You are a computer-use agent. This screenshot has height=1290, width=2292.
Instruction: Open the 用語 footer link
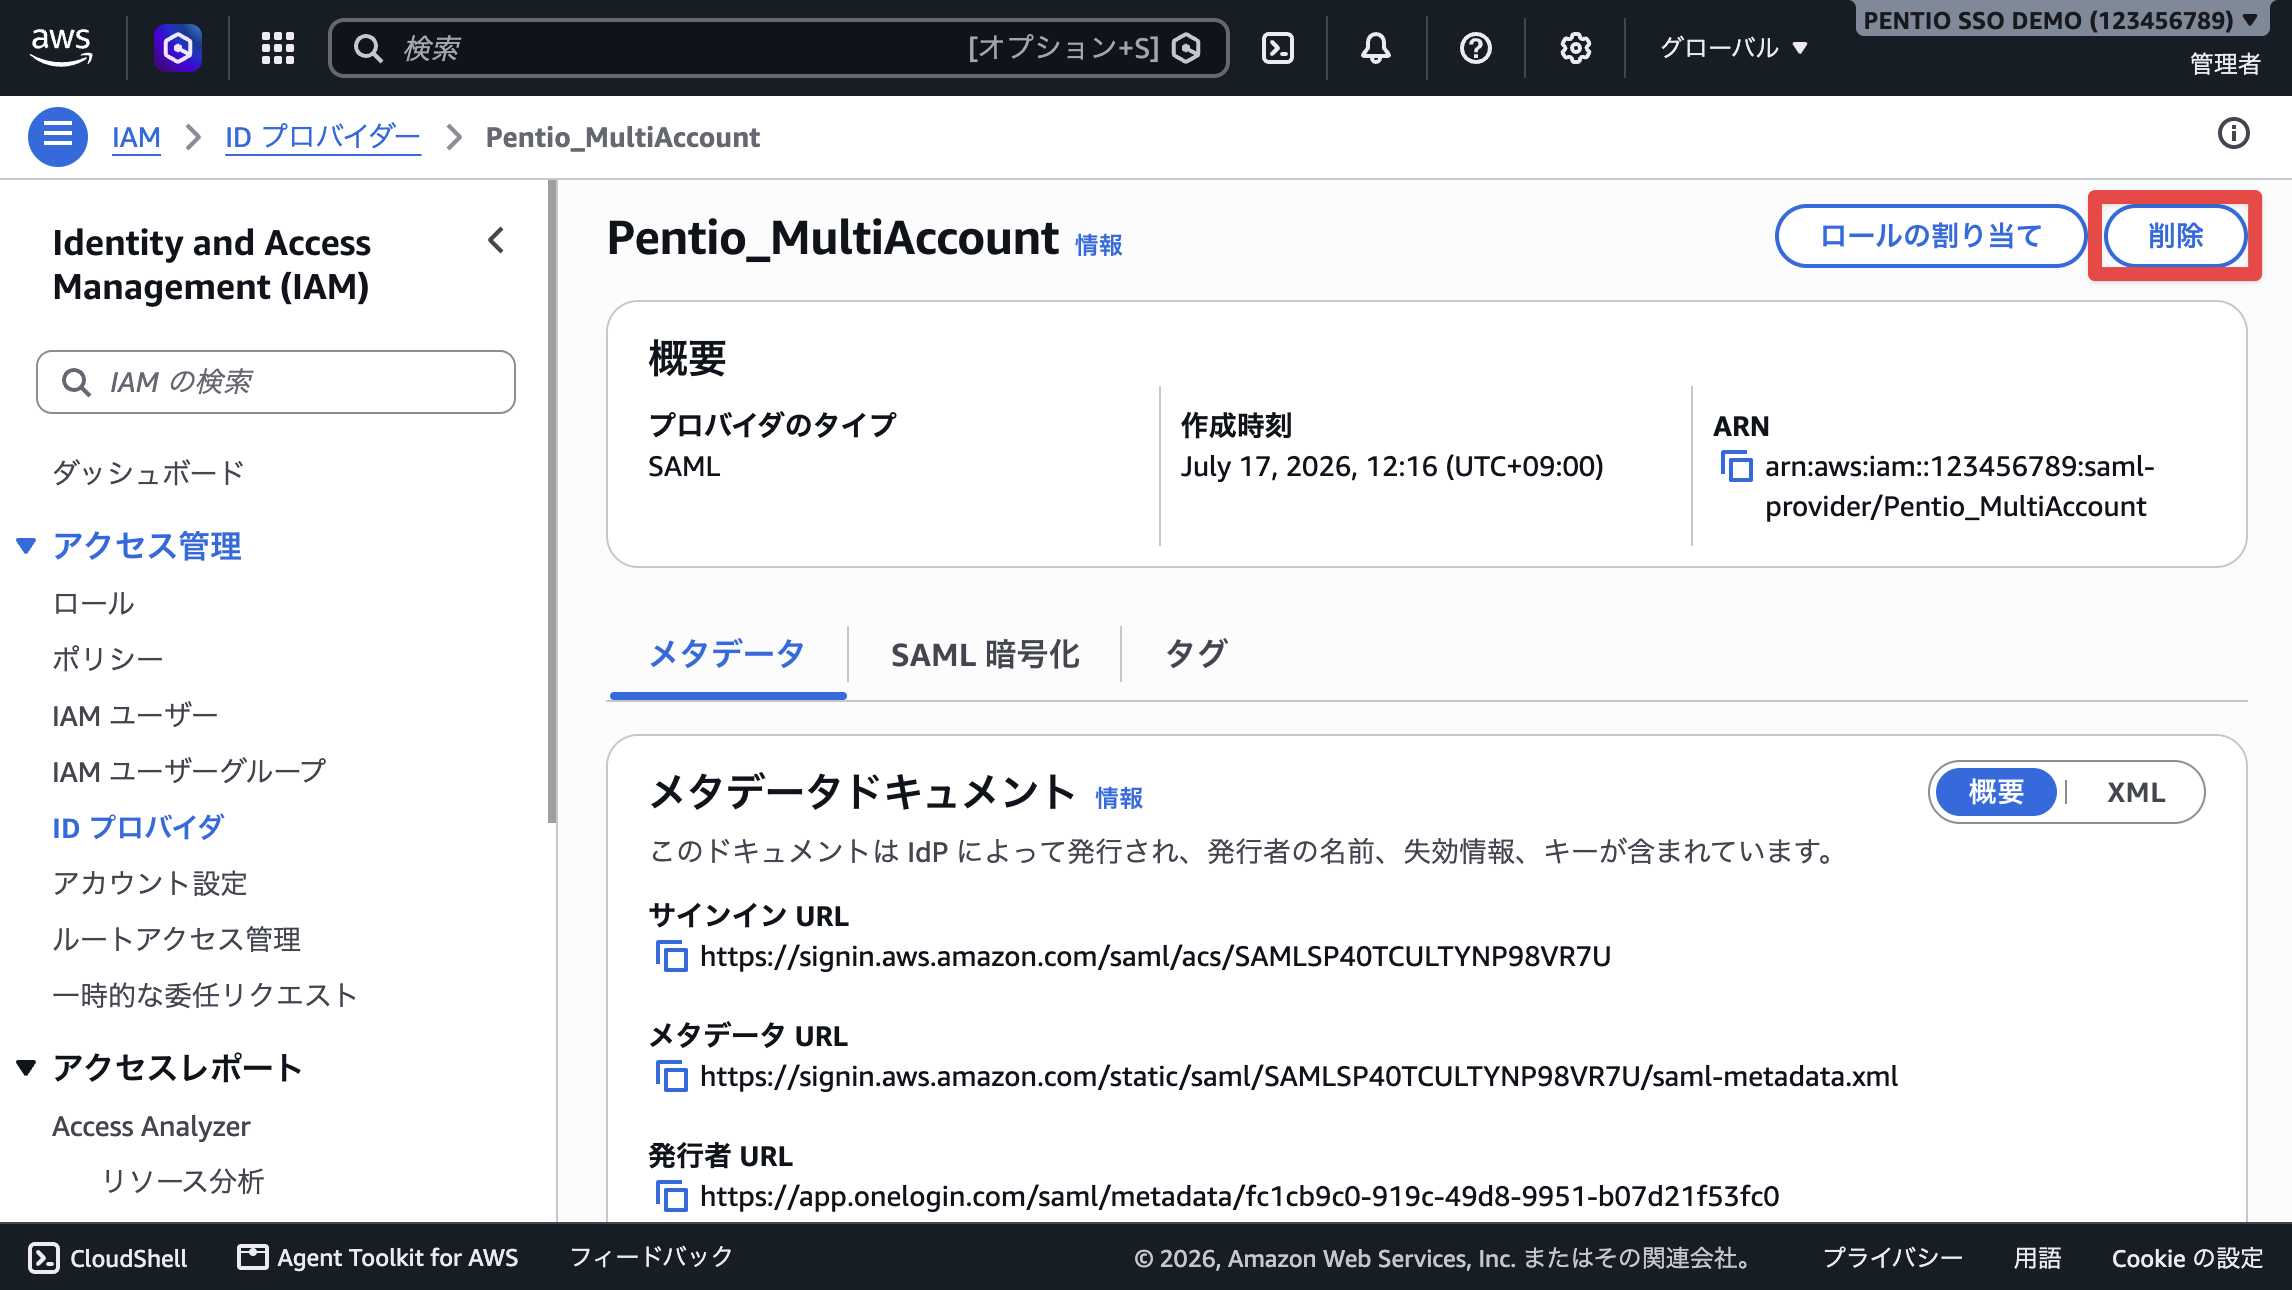(2037, 1258)
